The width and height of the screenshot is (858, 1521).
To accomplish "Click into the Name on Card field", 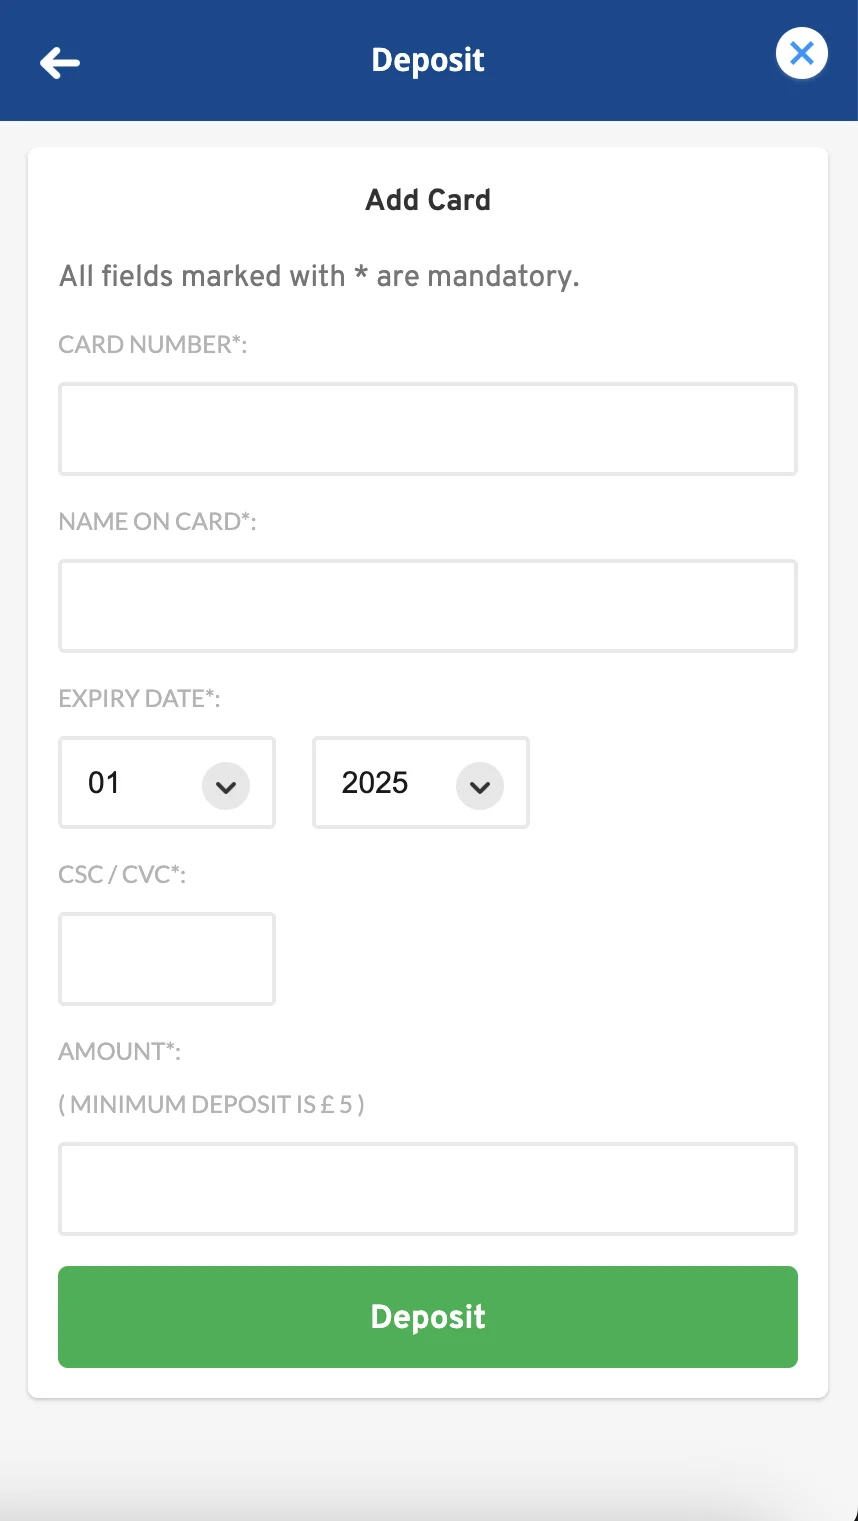I will pos(427,606).
